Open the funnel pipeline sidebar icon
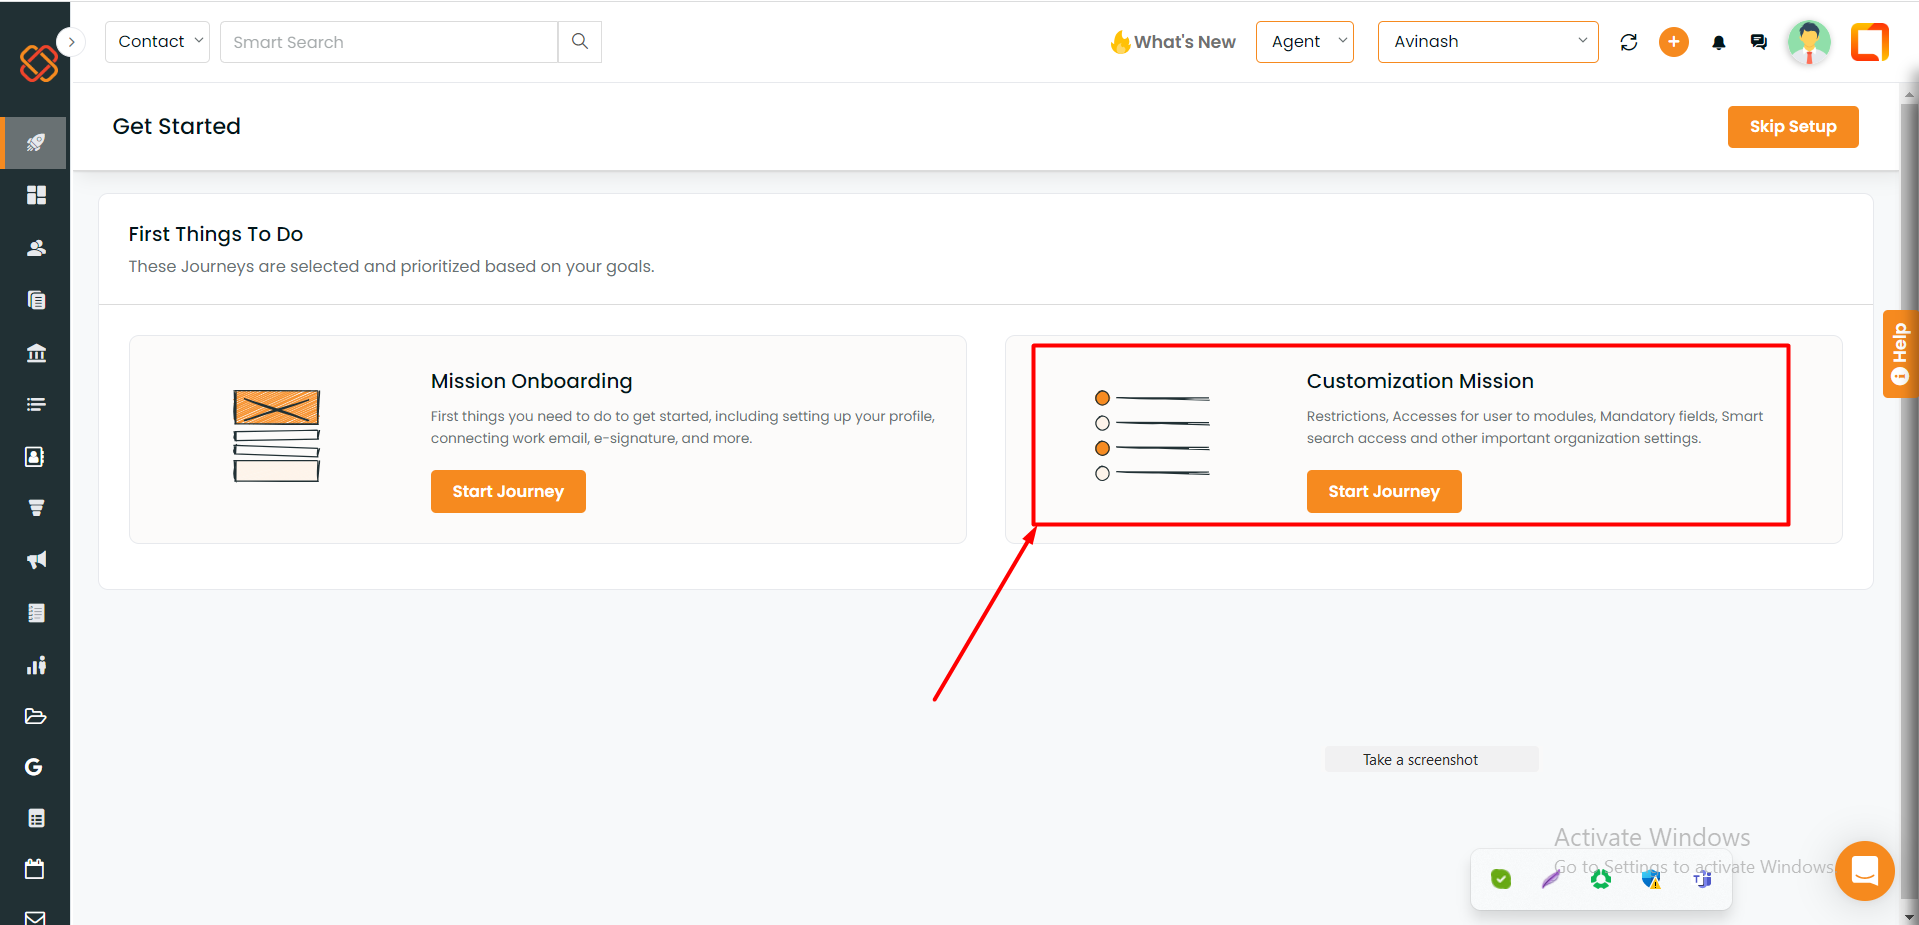 [36, 508]
